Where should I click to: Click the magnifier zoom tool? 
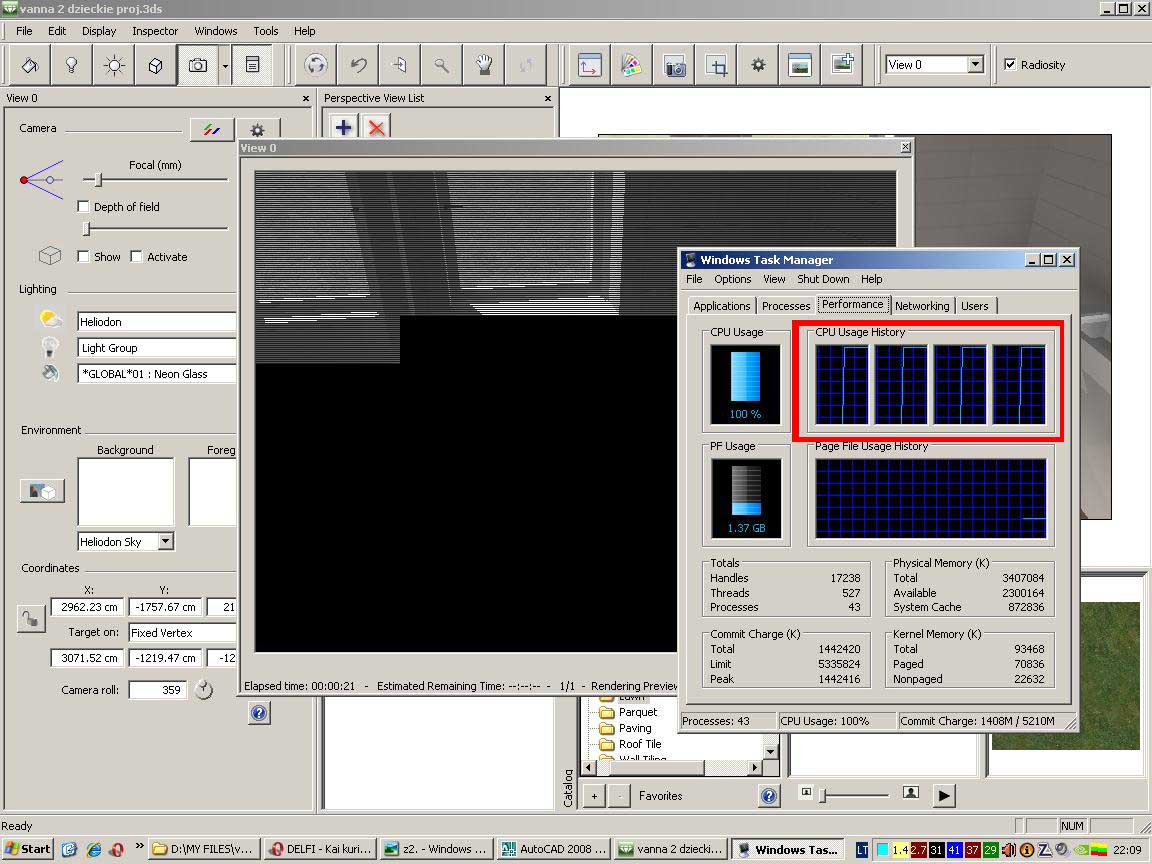pos(441,65)
